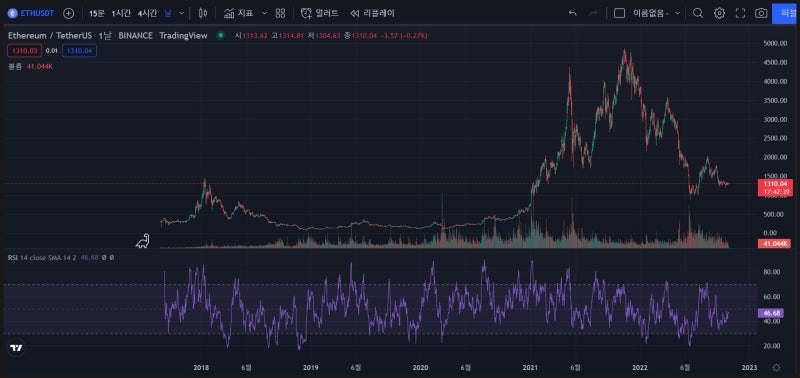800x378 pixels.
Task: Create an 얼러트 alert
Action: (319, 13)
